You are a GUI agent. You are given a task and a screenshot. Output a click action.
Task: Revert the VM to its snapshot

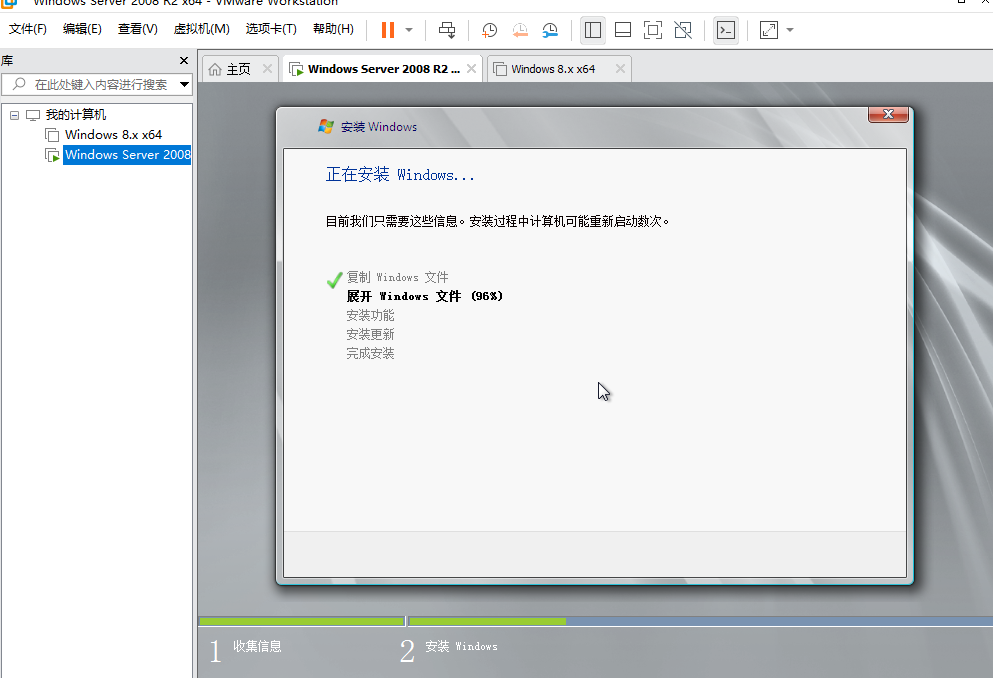point(519,30)
